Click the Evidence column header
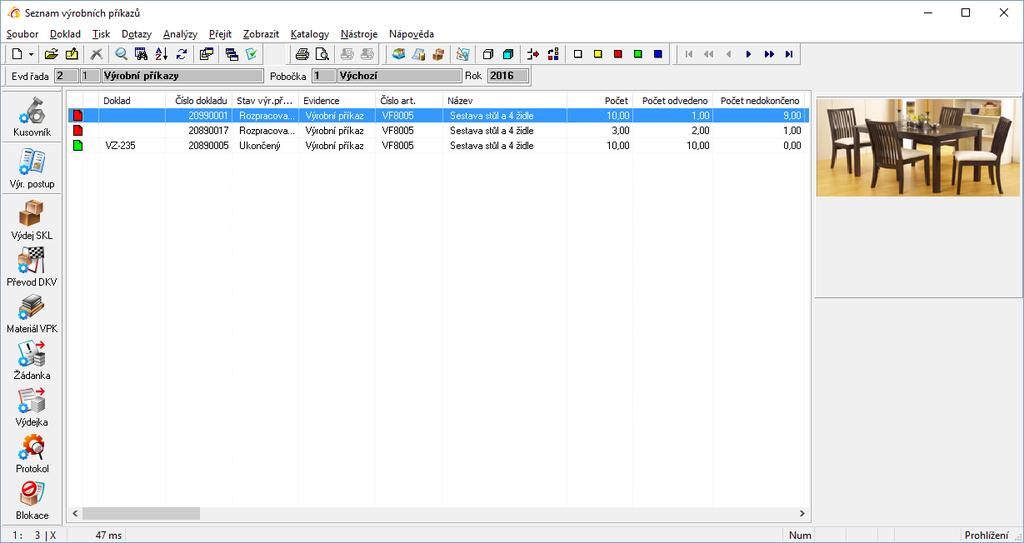Screen dimensions: 1024x543 (336, 101)
